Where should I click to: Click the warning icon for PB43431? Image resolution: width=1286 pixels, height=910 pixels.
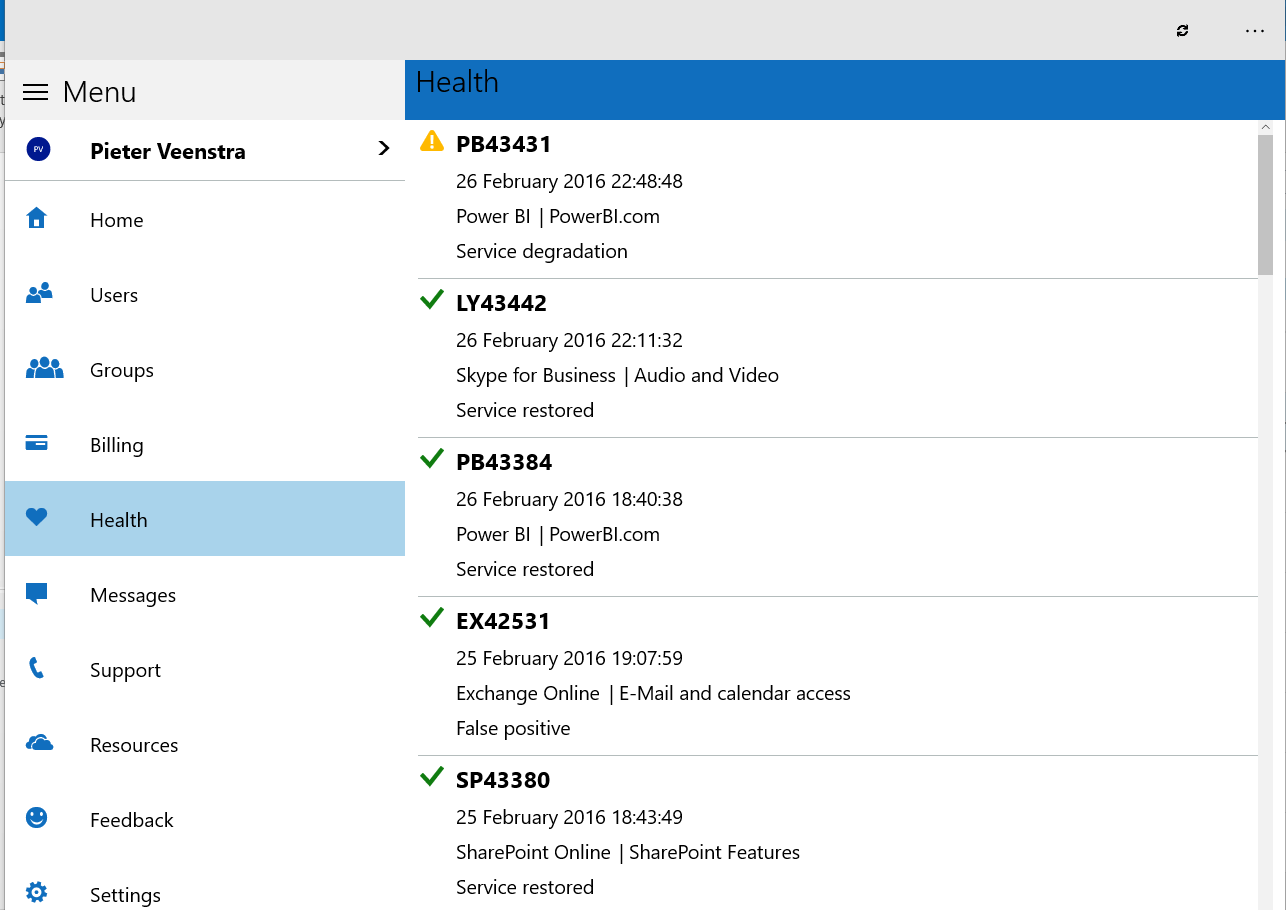coord(432,141)
